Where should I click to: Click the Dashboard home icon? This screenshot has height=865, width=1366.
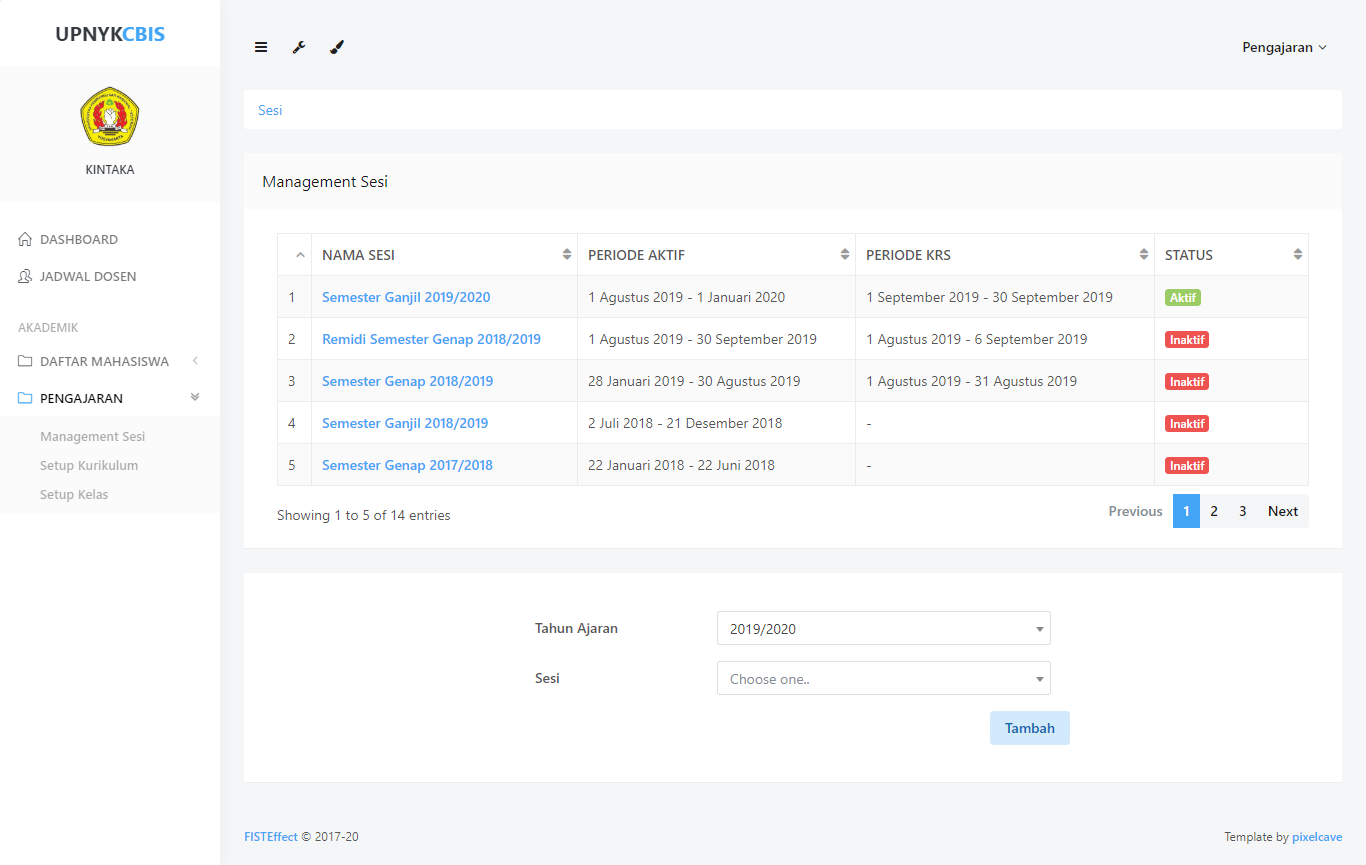point(25,240)
